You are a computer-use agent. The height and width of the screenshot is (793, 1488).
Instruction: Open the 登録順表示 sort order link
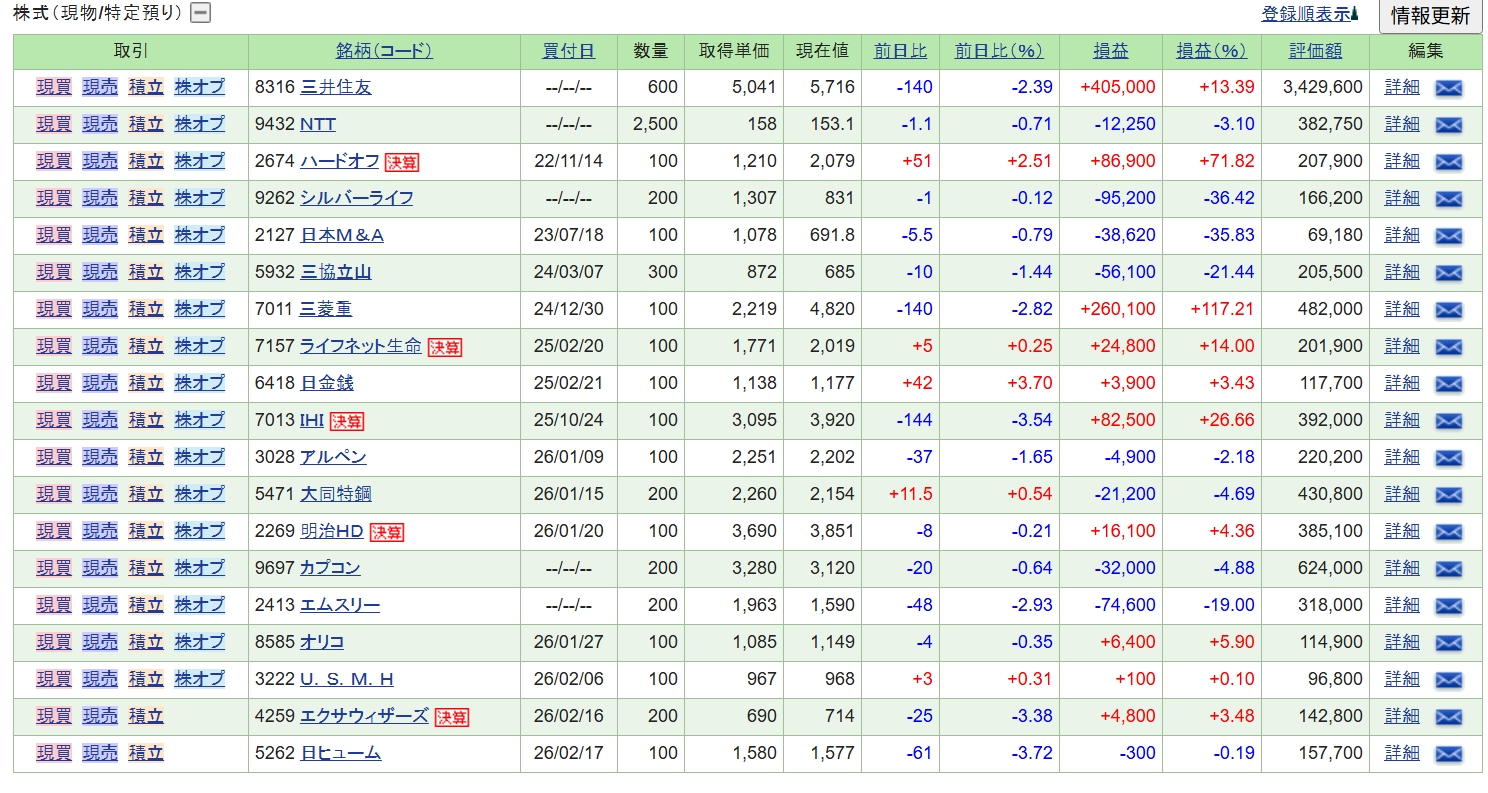click(x=1309, y=14)
